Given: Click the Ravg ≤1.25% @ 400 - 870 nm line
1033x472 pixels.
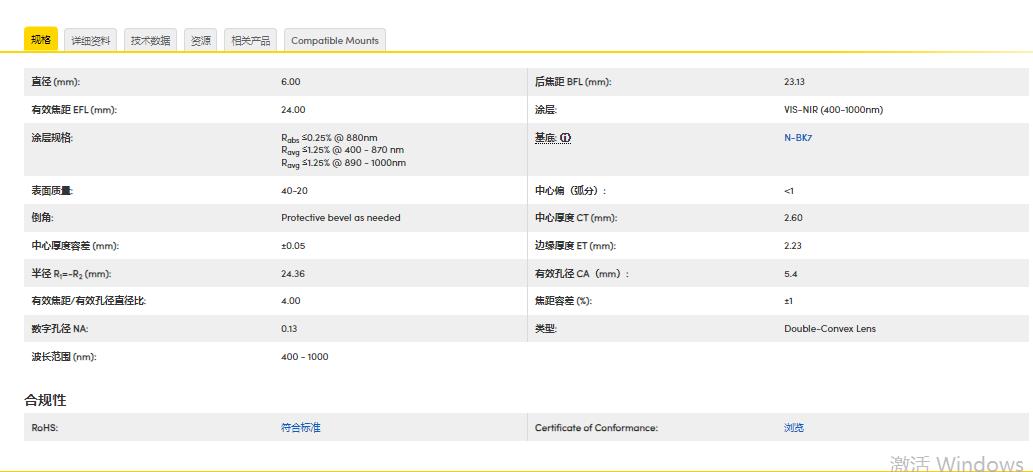Looking at the screenshot, I should click(343, 150).
